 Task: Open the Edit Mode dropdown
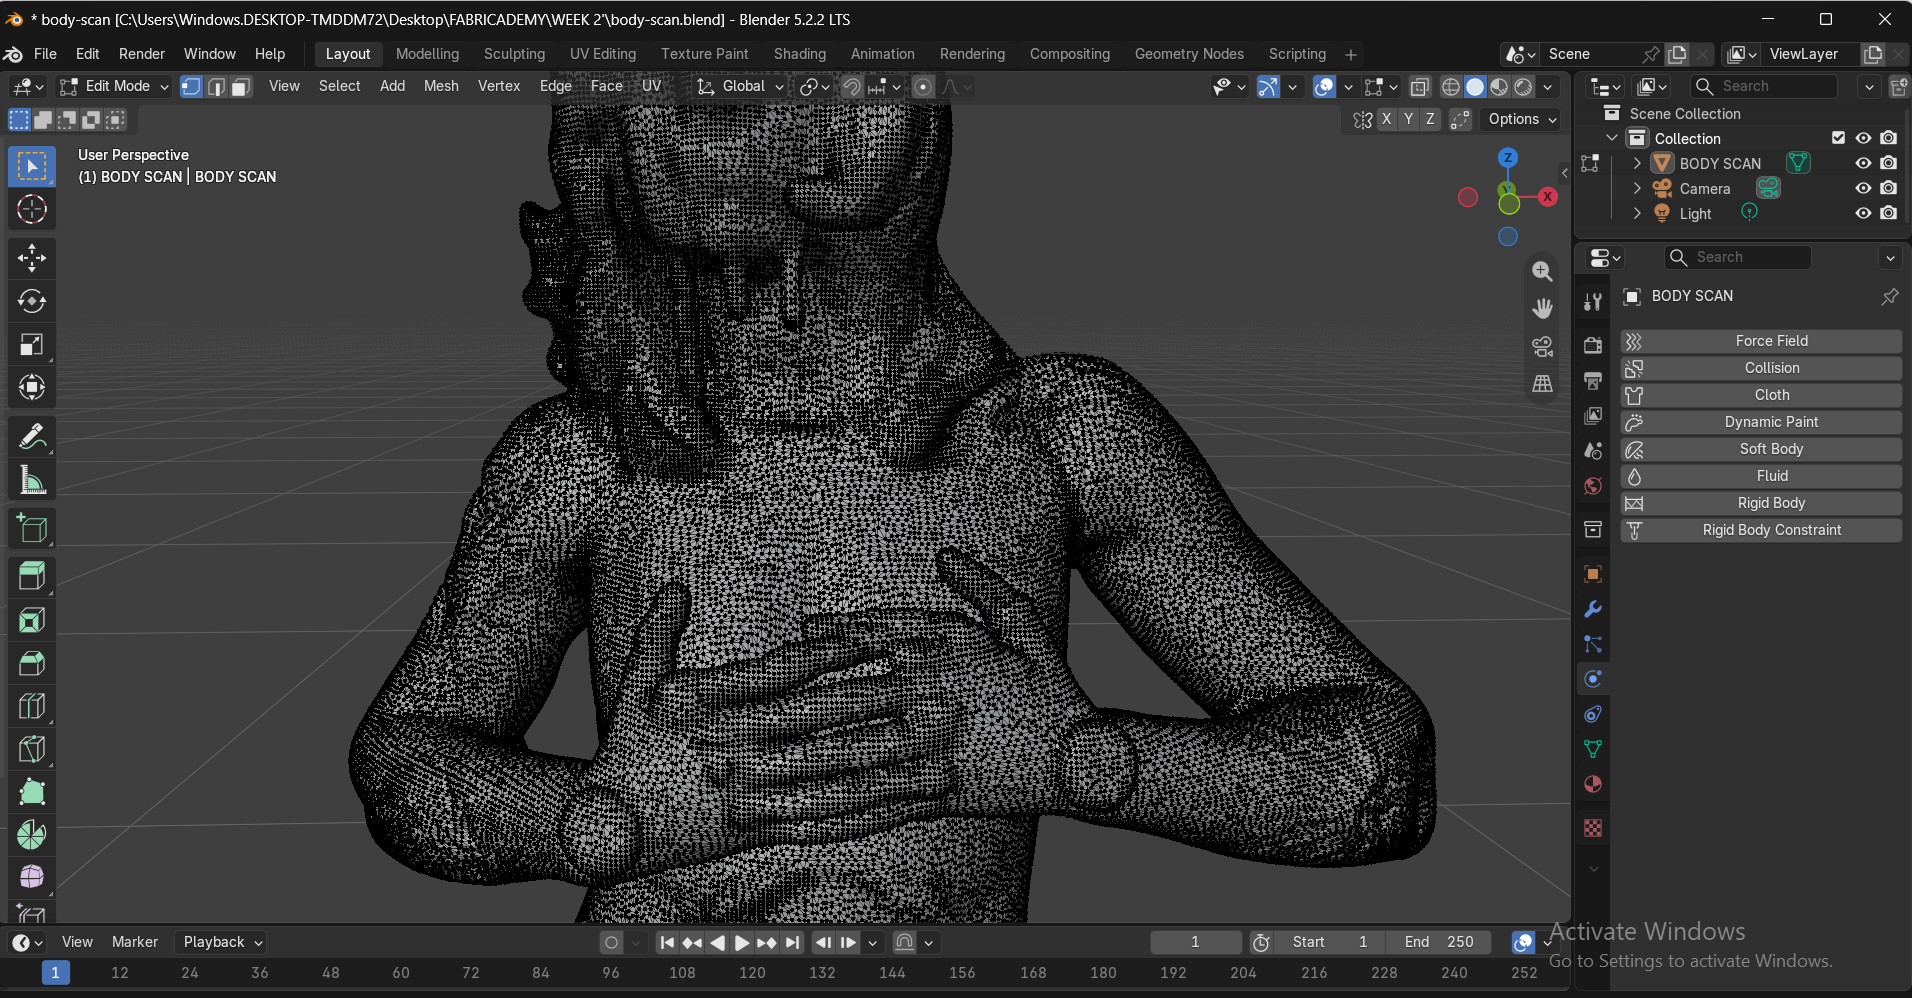pyautogui.click(x=115, y=87)
